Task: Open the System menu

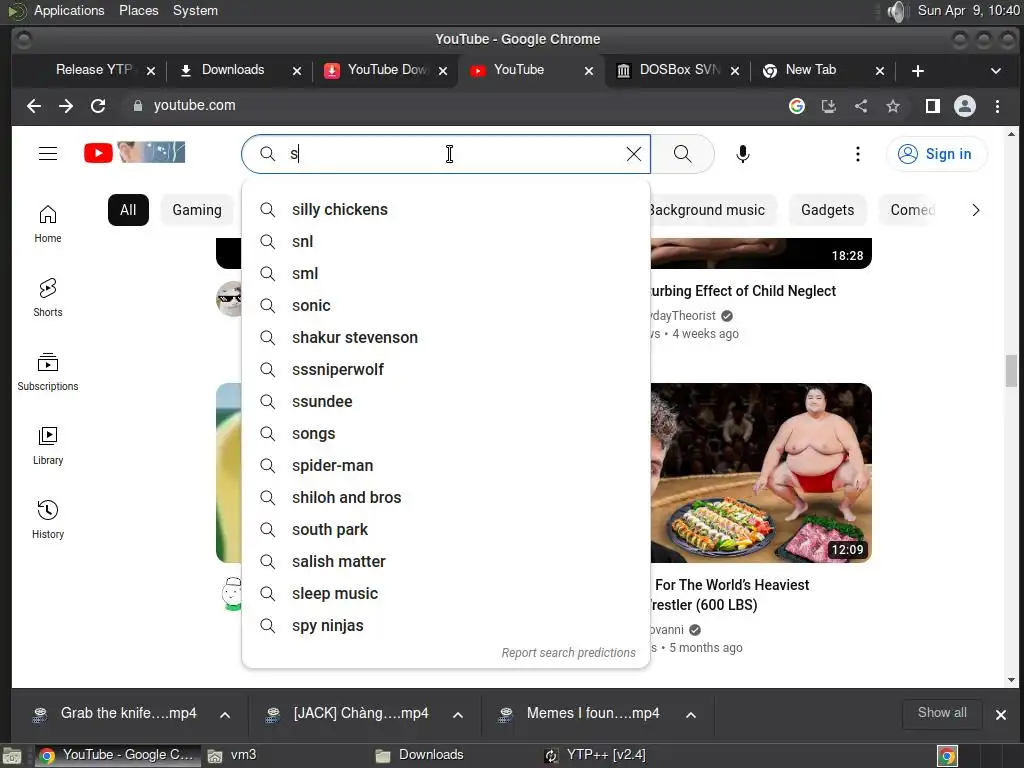Action: pyautogui.click(x=195, y=10)
